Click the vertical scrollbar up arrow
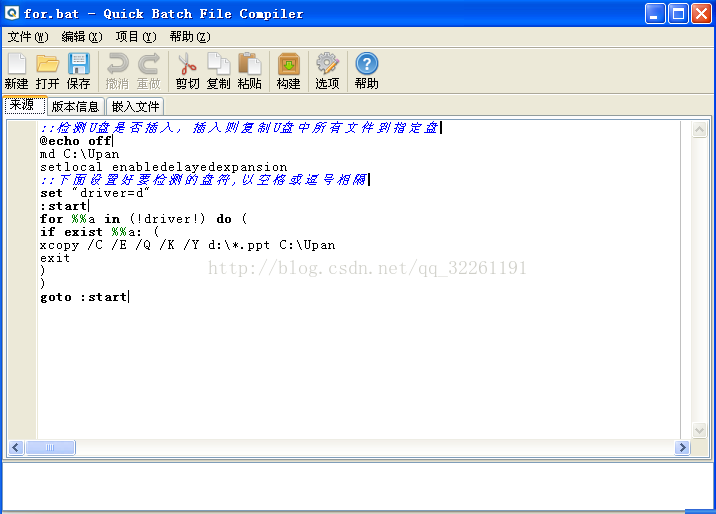Image resolution: width=716 pixels, height=514 pixels. (x=700, y=130)
